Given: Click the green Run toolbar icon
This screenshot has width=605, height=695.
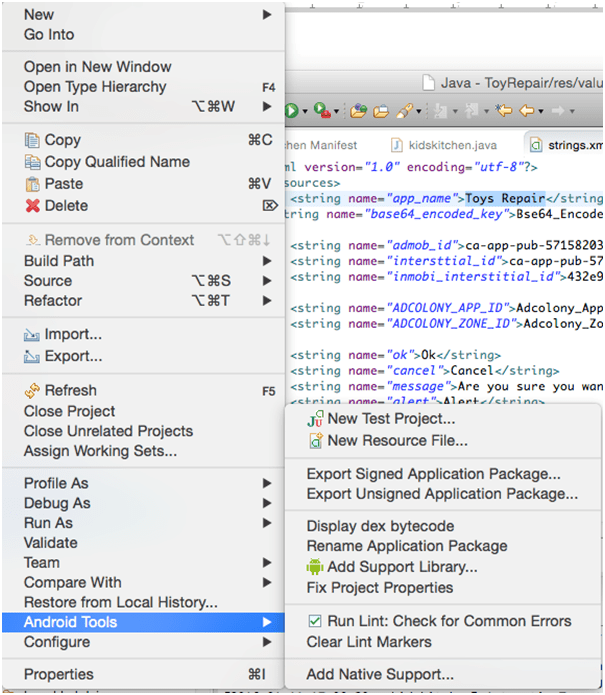Looking at the screenshot, I should (292, 111).
